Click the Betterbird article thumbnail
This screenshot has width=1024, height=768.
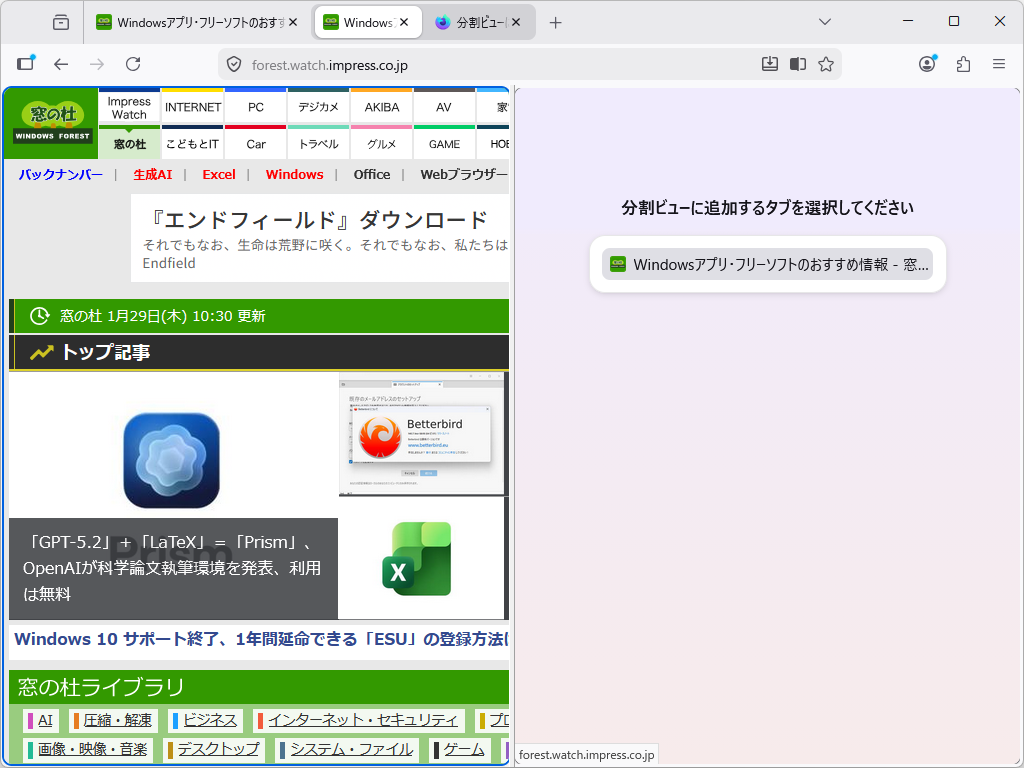pos(422,435)
